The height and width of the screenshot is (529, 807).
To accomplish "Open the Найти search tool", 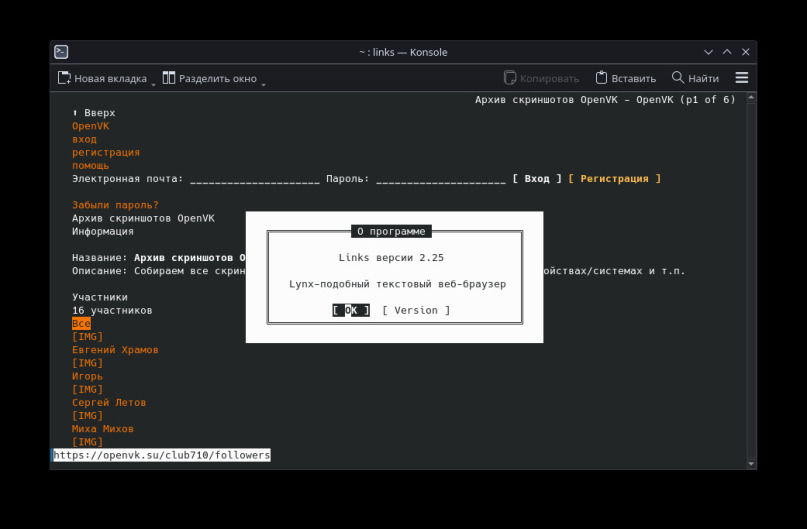I will (x=695, y=78).
